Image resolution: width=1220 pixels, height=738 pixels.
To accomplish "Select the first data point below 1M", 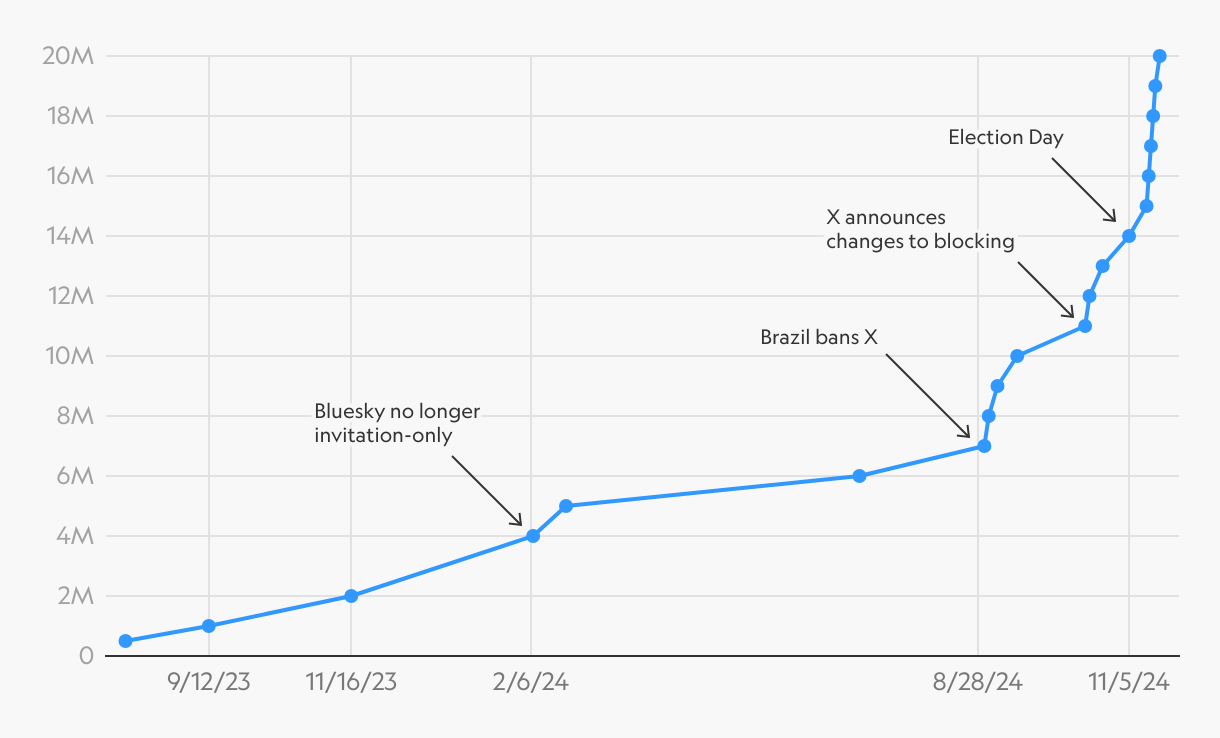I will [x=125, y=641].
